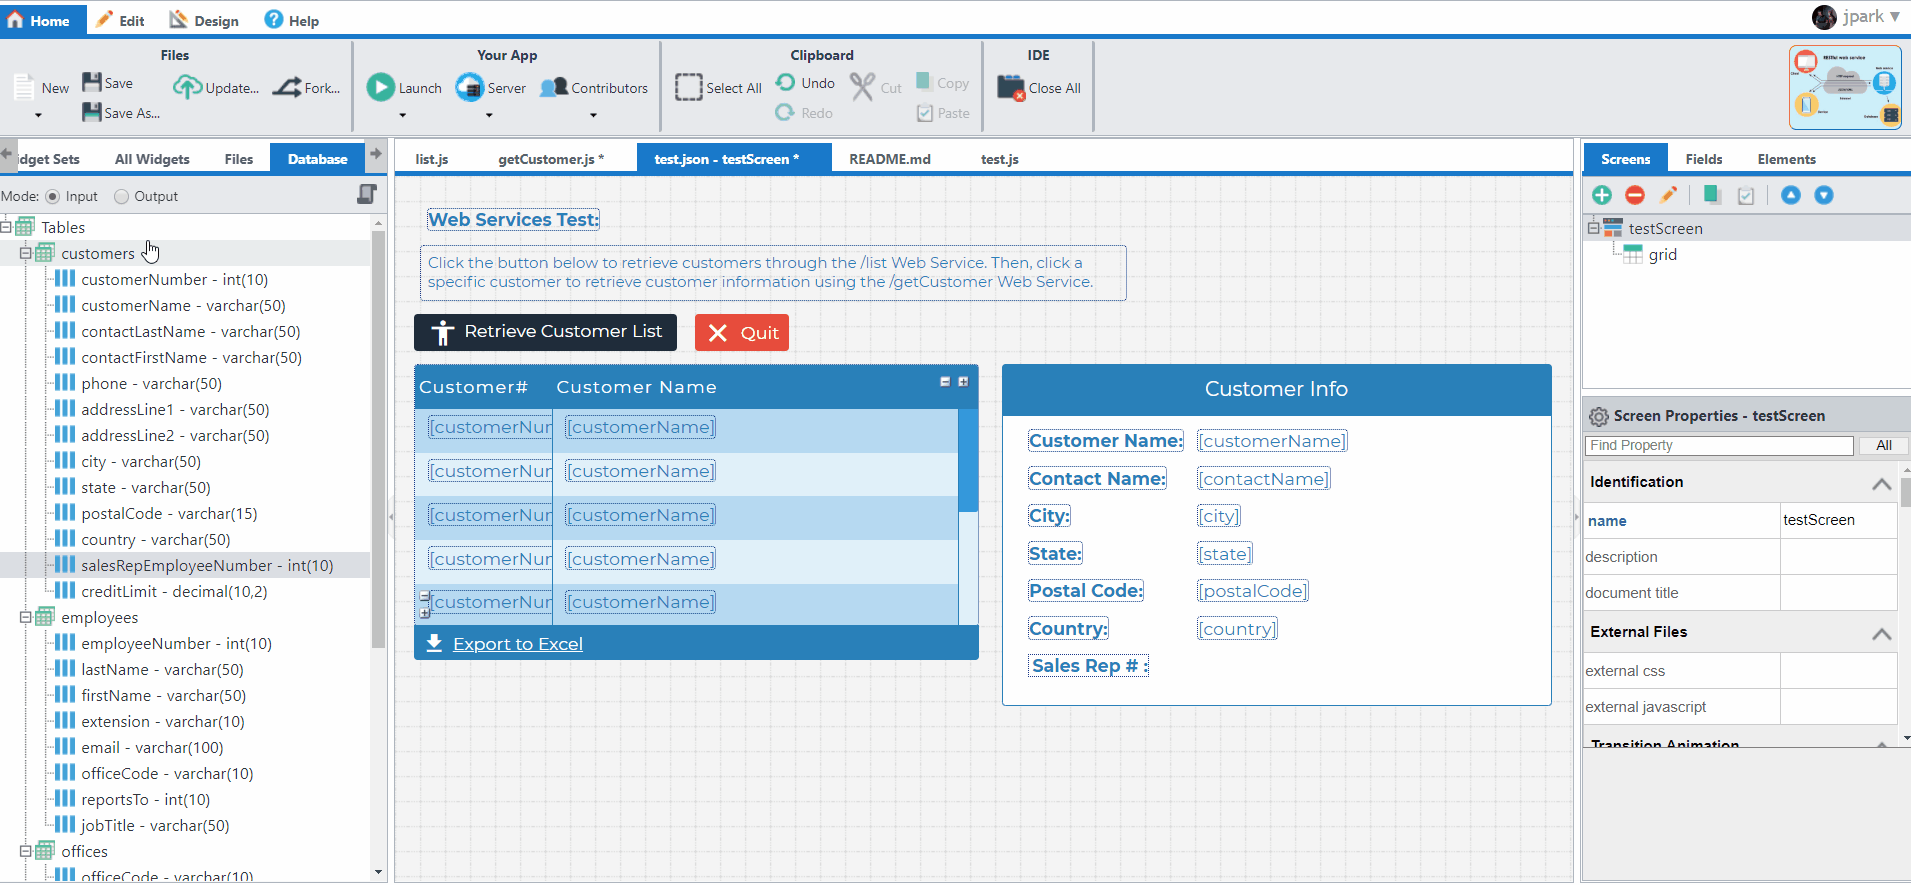Remove screen with red minus icon

pyautogui.click(x=1635, y=195)
